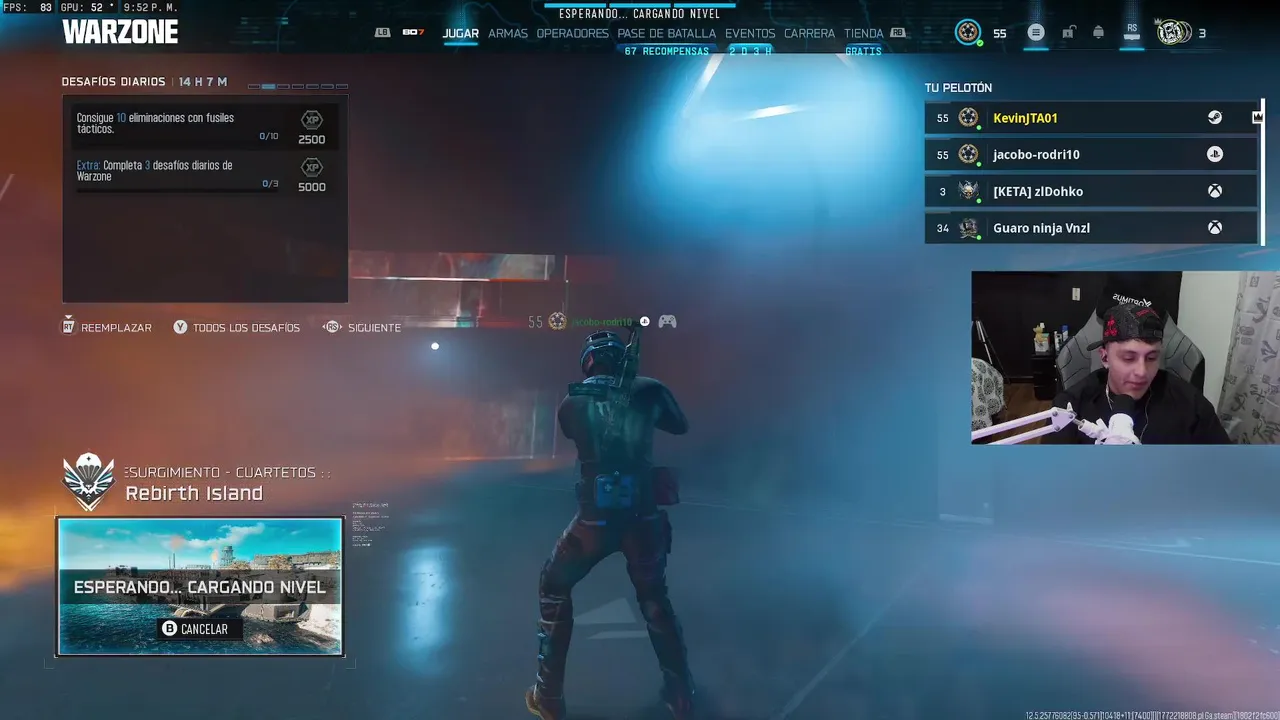Click the Extra three daily challenges entry
The width and height of the screenshot is (1280, 720).
(205, 174)
